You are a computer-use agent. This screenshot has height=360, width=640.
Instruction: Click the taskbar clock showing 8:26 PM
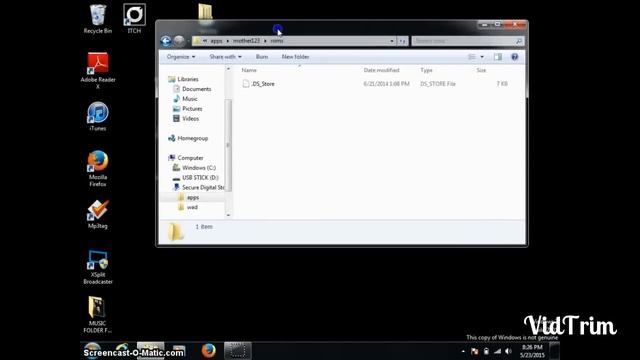[x=532, y=351]
